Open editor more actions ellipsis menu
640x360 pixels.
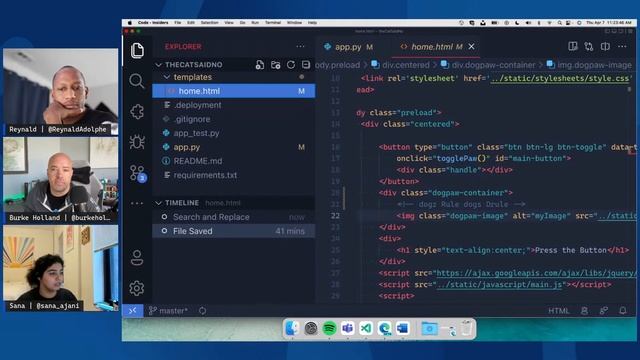(622, 47)
